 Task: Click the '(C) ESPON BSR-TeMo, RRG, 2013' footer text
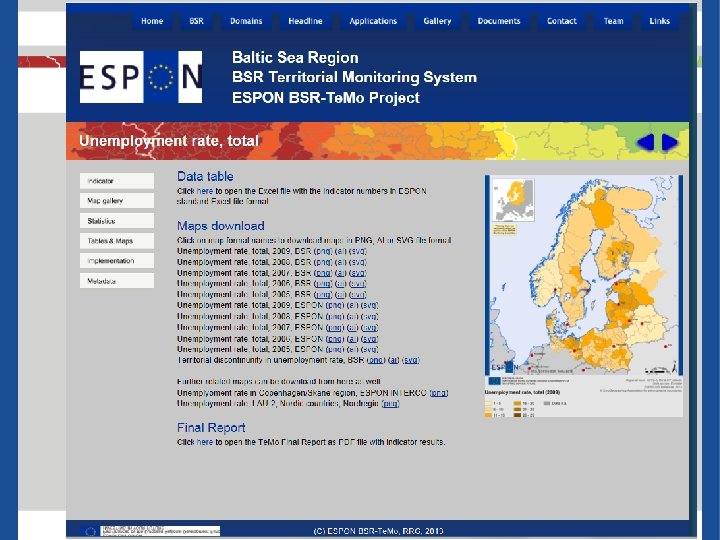378,531
